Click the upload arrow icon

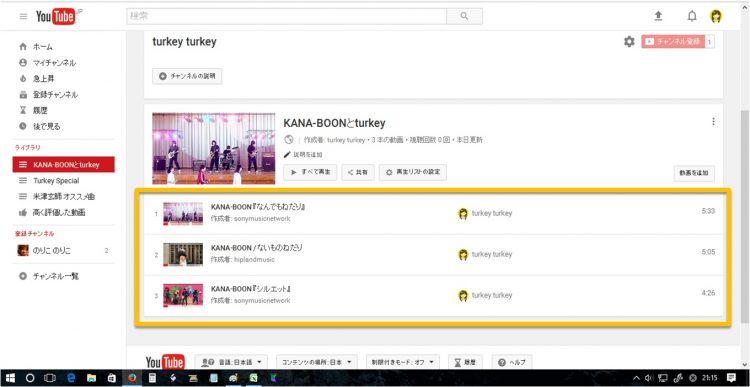click(x=658, y=16)
